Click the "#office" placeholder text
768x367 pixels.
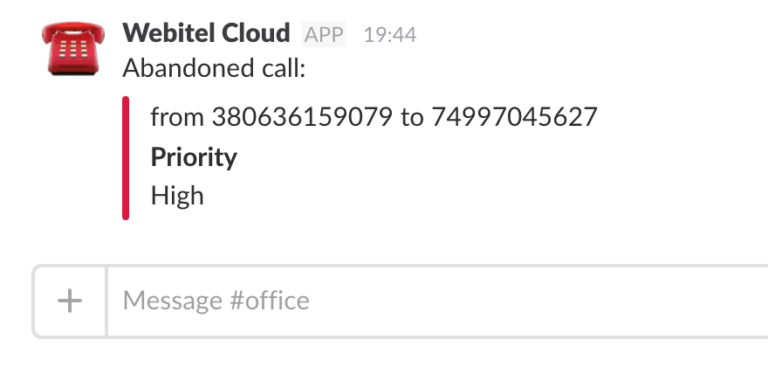tap(269, 300)
